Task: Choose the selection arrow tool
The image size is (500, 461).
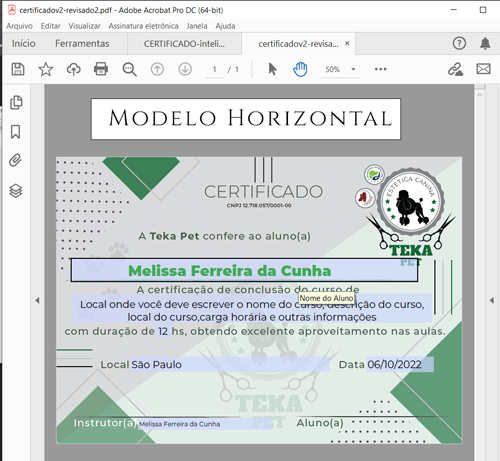Action: click(x=272, y=69)
